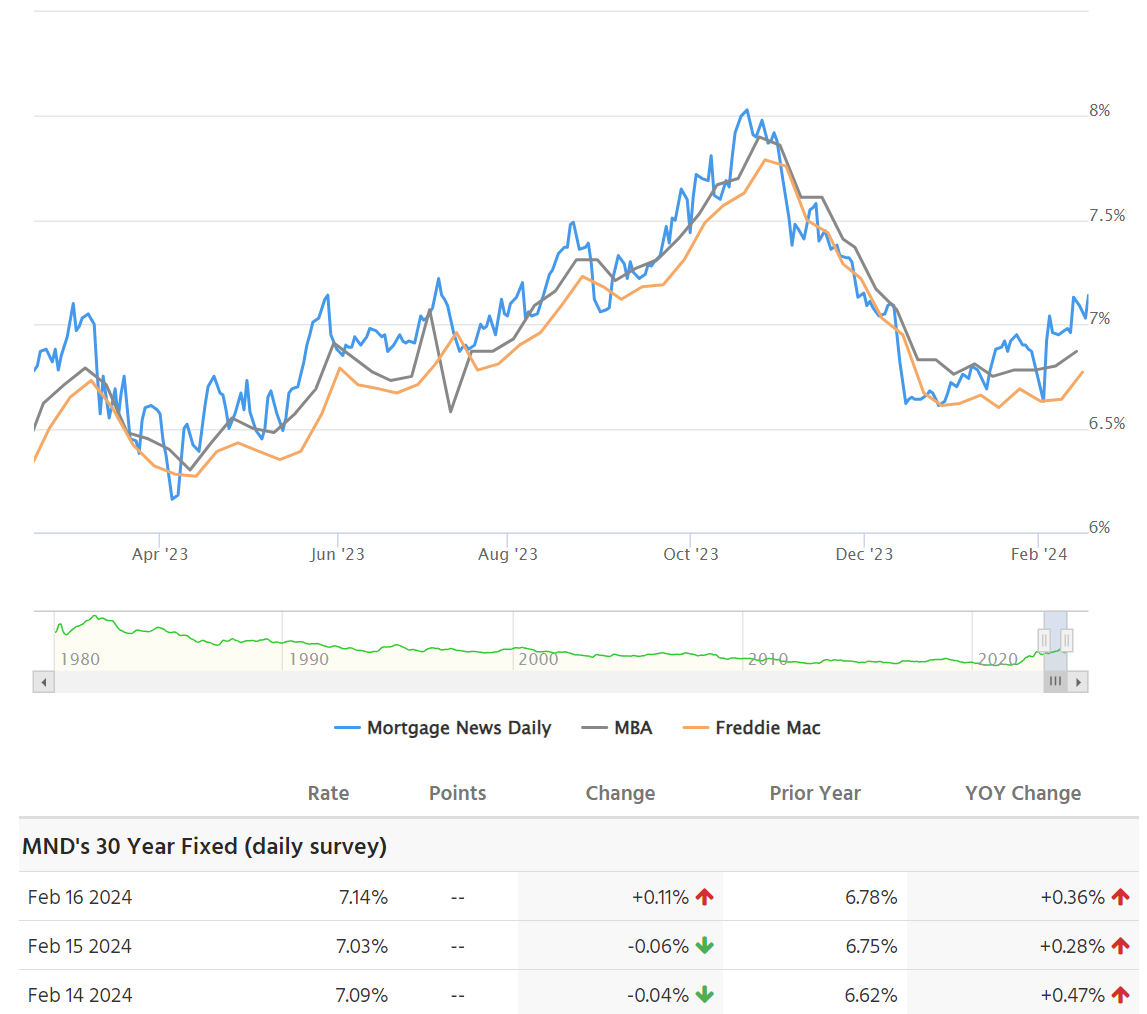Click the Prior Year column header
Viewport: 1147px width, 1014px height.
(815, 793)
